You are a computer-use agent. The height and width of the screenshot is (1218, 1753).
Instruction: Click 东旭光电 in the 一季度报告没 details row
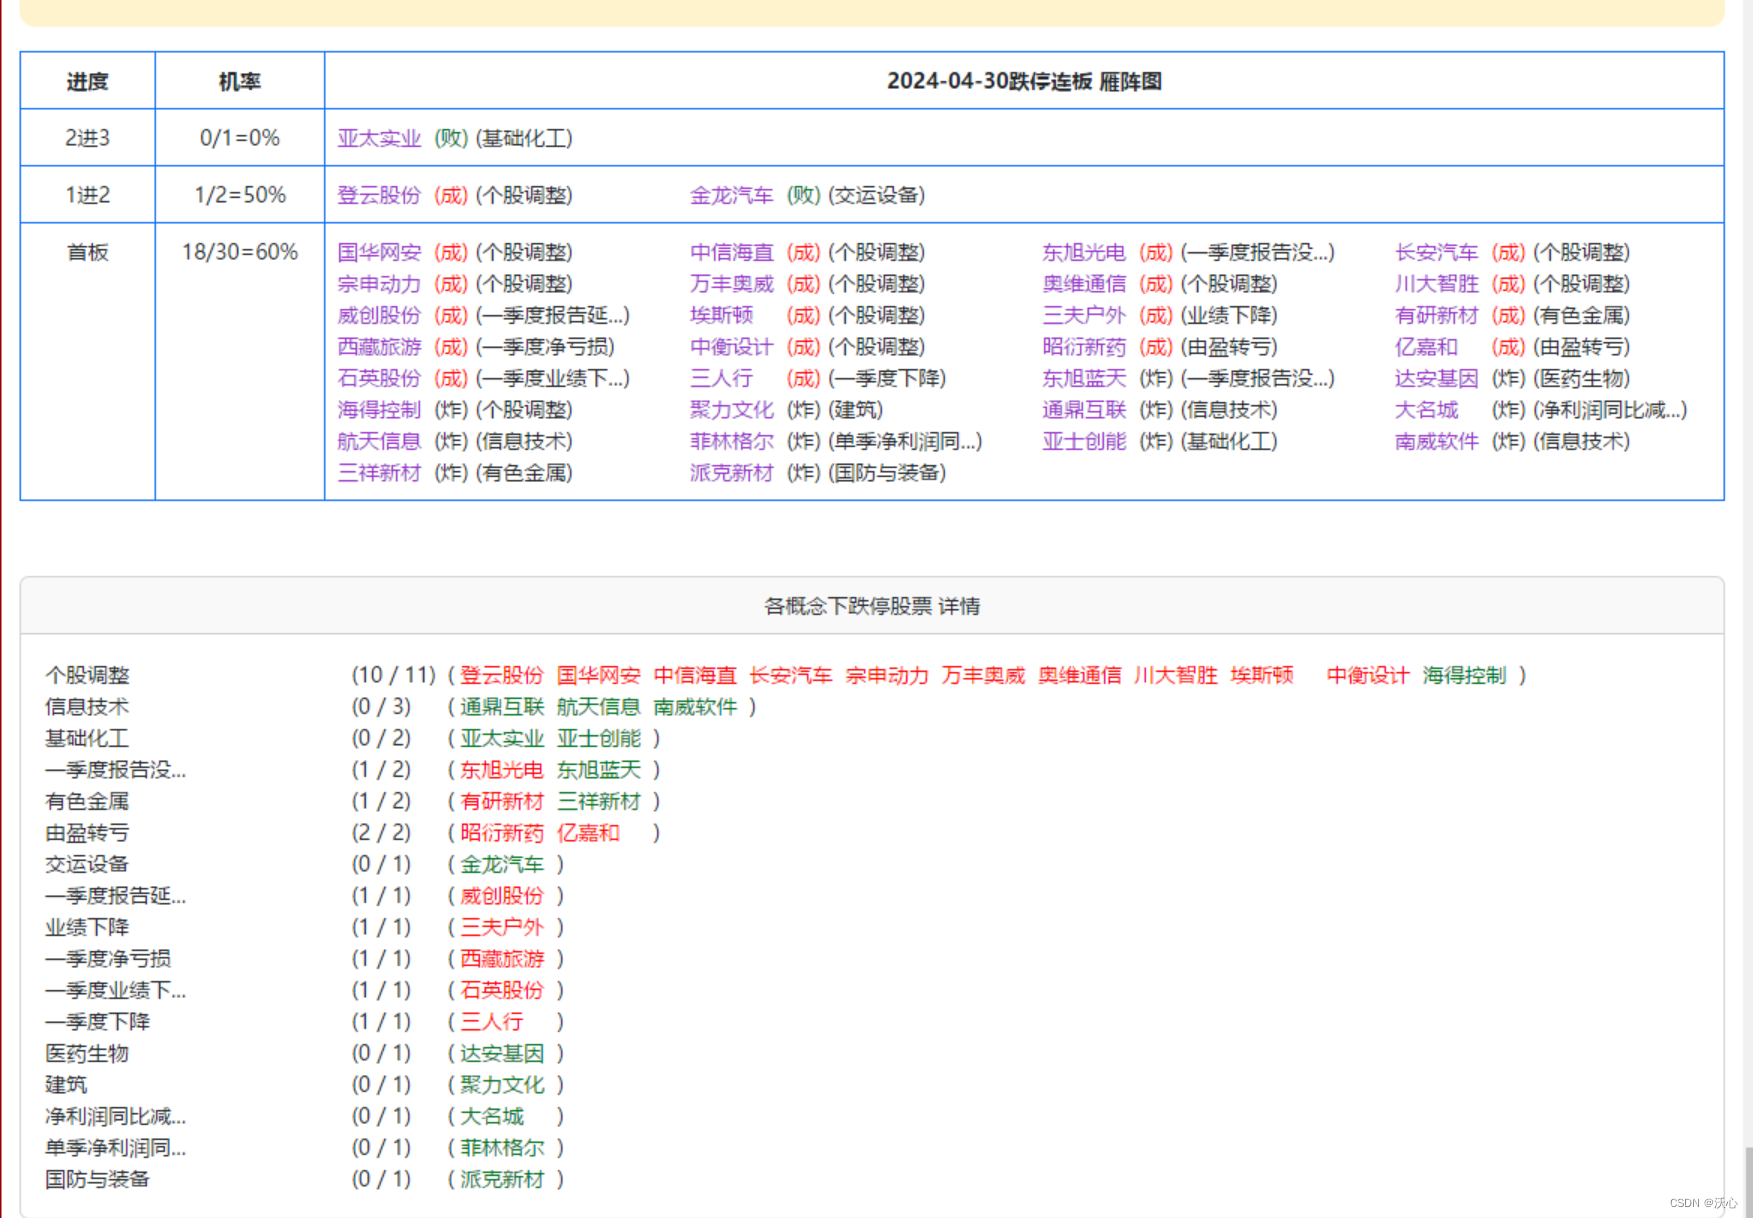tap(502, 770)
